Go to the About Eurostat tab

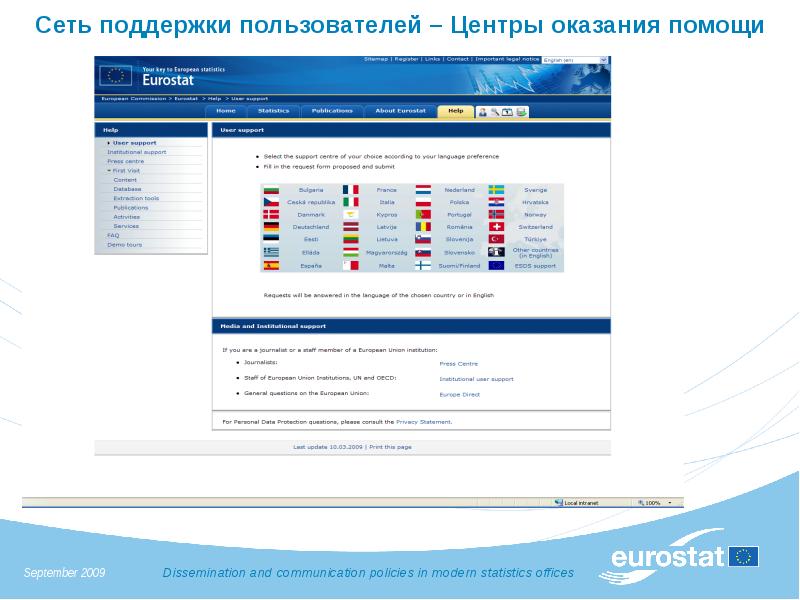400,111
